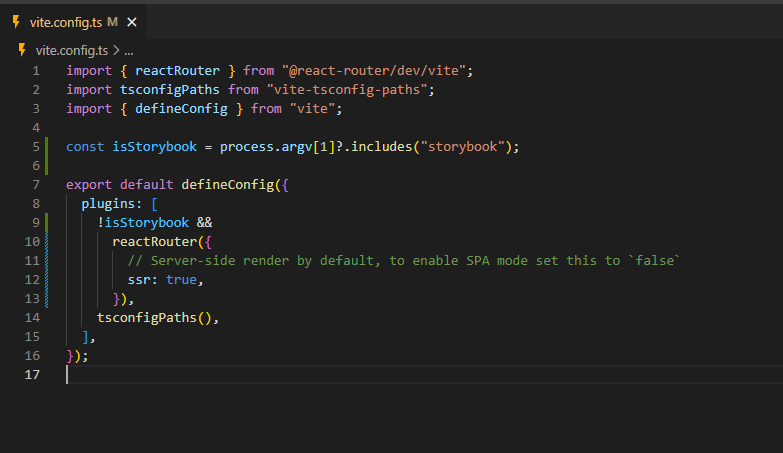Close the vite.config.ts tab

pos(132,22)
